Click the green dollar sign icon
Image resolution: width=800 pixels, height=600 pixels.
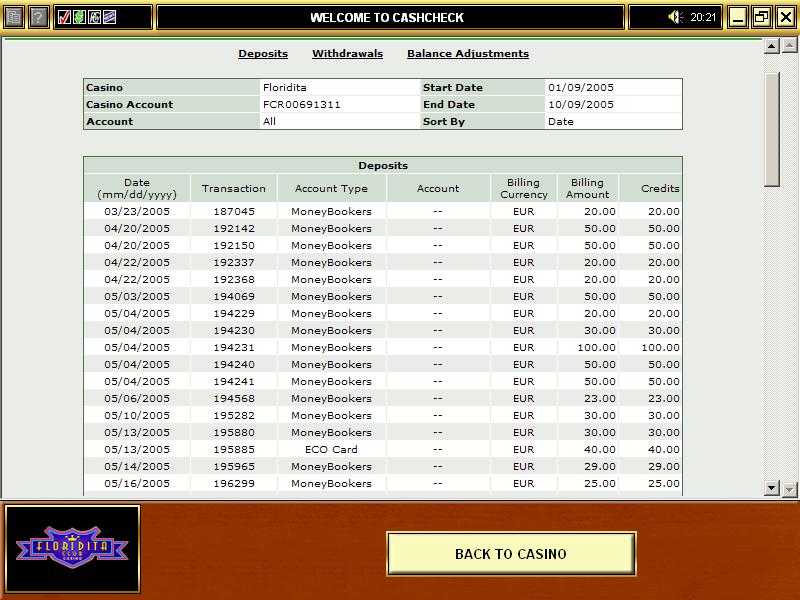coord(79,17)
